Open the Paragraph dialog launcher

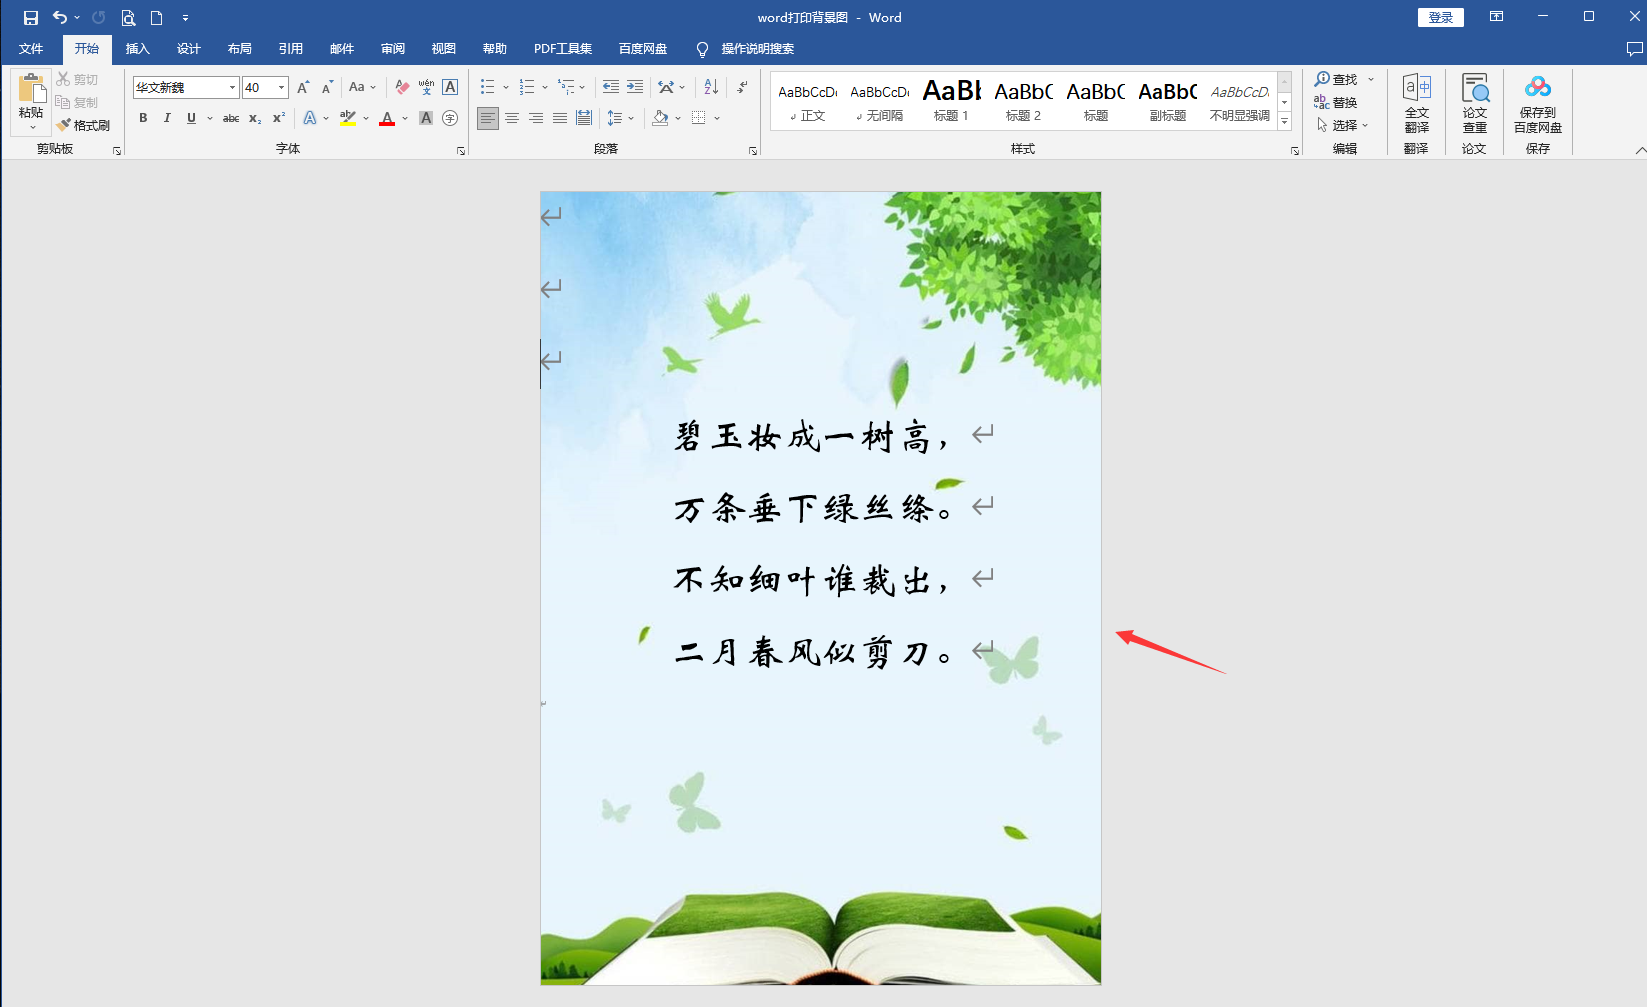pyautogui.click(x=753, y=151)
